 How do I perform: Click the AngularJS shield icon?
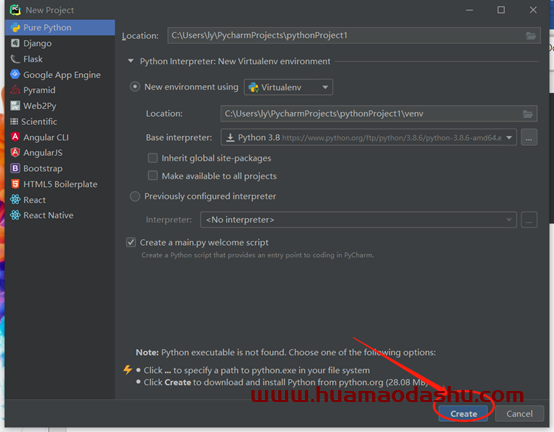pyautogui.click(x=15, y=152)
